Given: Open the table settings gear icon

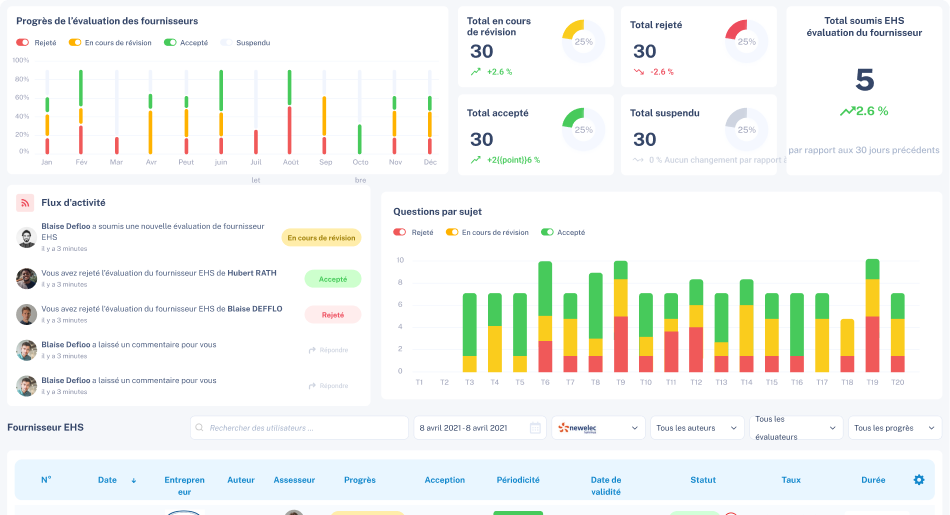Looking at the screenshot, I should (919, 480).
